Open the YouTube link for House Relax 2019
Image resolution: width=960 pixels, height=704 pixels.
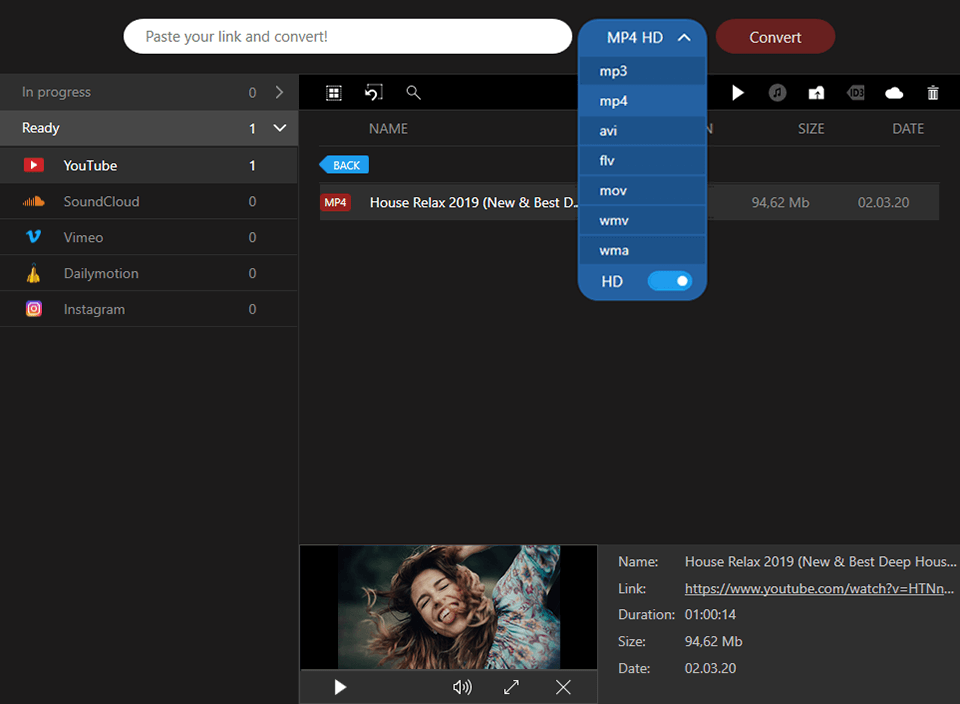pos(818,588)
